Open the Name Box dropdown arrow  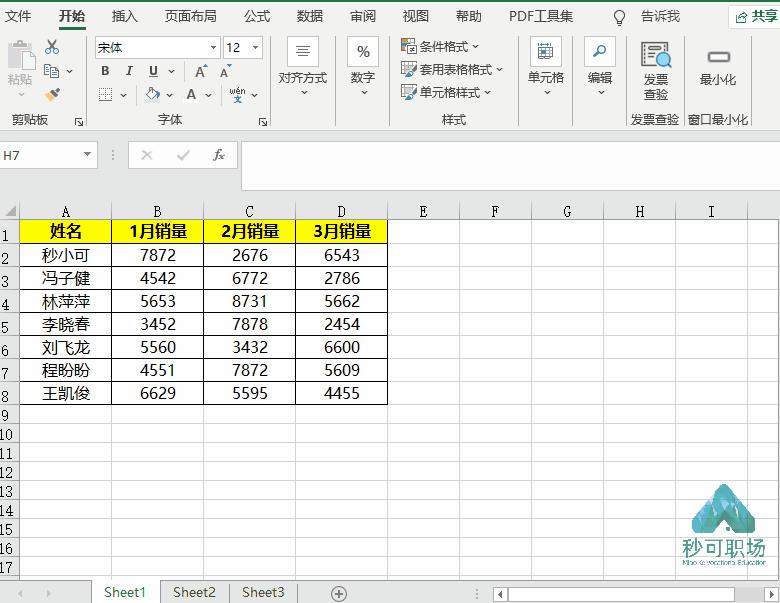(88, 154)
